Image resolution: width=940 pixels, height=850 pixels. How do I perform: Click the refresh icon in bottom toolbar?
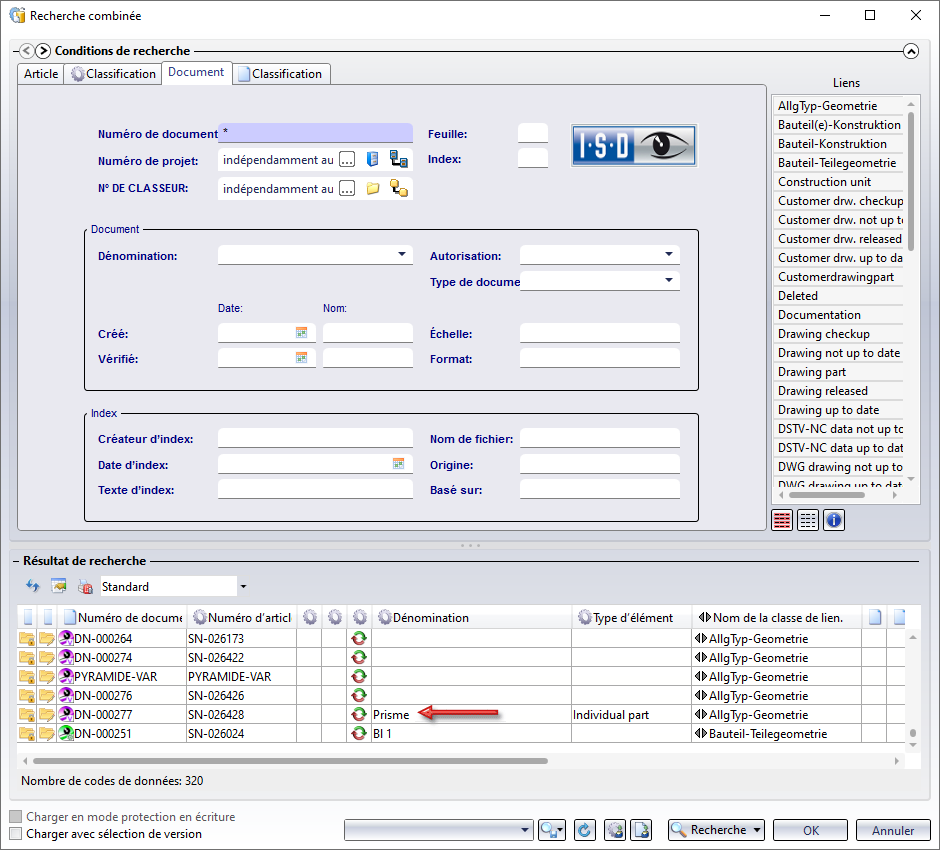click(x=586, y=830)
